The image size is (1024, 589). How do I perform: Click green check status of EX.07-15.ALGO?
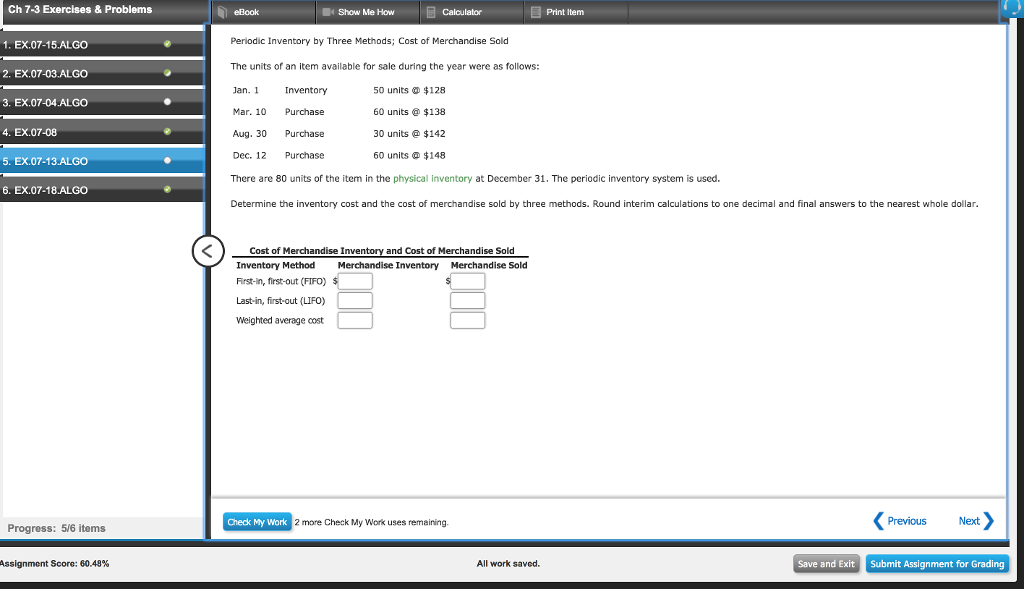tap(168, 44)
